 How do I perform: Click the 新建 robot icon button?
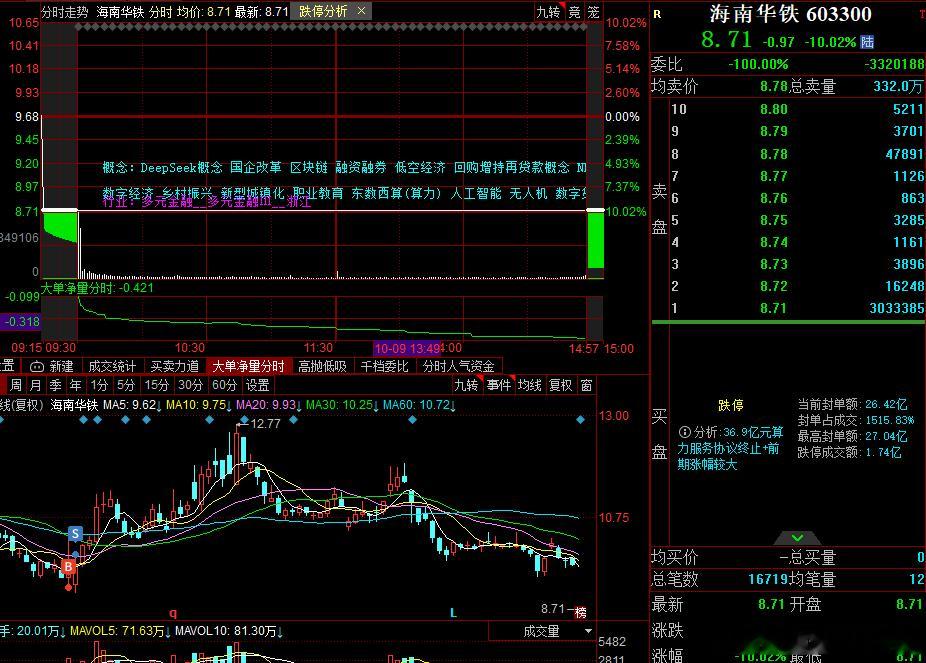point(52,366)
